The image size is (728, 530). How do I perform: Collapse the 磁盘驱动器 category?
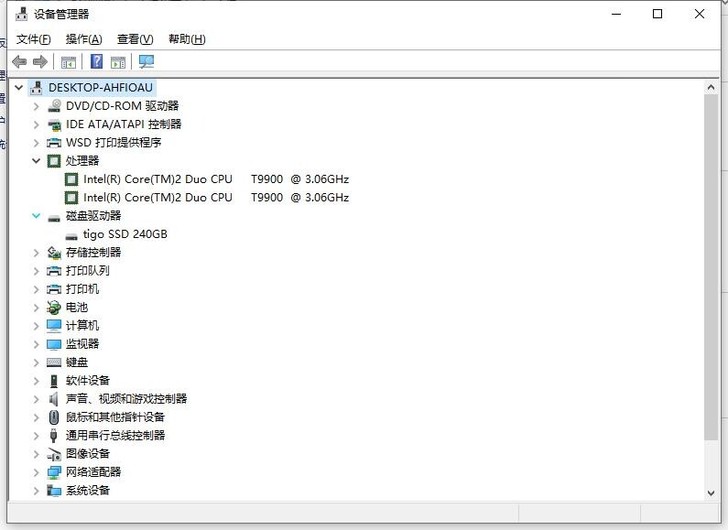pos(36,216)
